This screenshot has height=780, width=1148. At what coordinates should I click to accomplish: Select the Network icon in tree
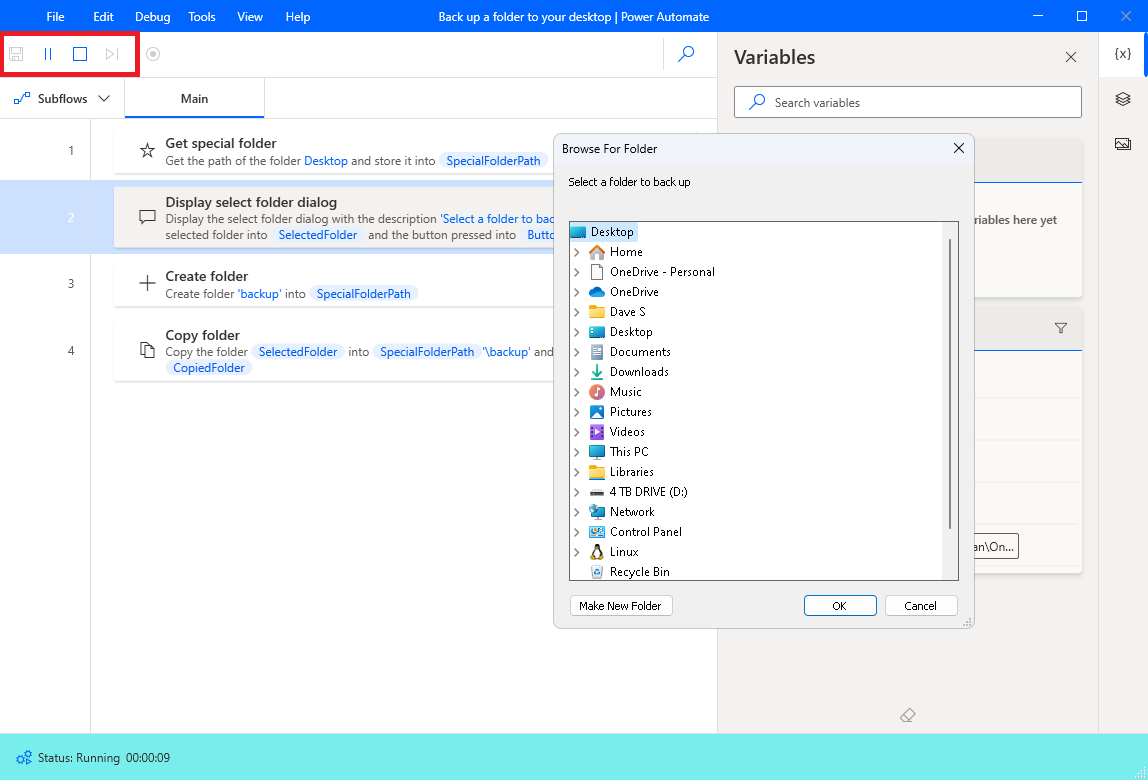[597, 512]
